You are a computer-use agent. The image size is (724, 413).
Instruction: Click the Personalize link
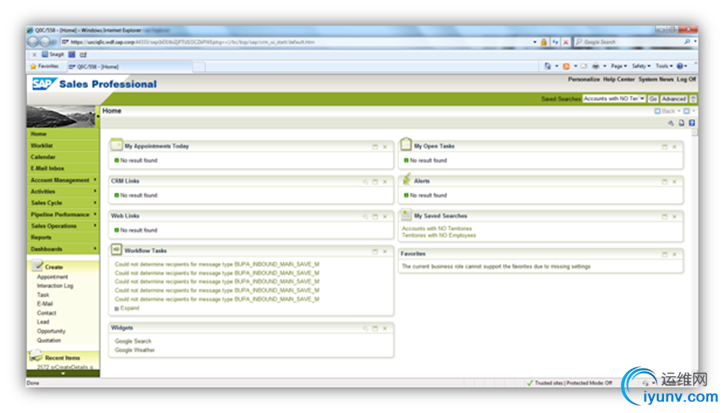(584, 79)
